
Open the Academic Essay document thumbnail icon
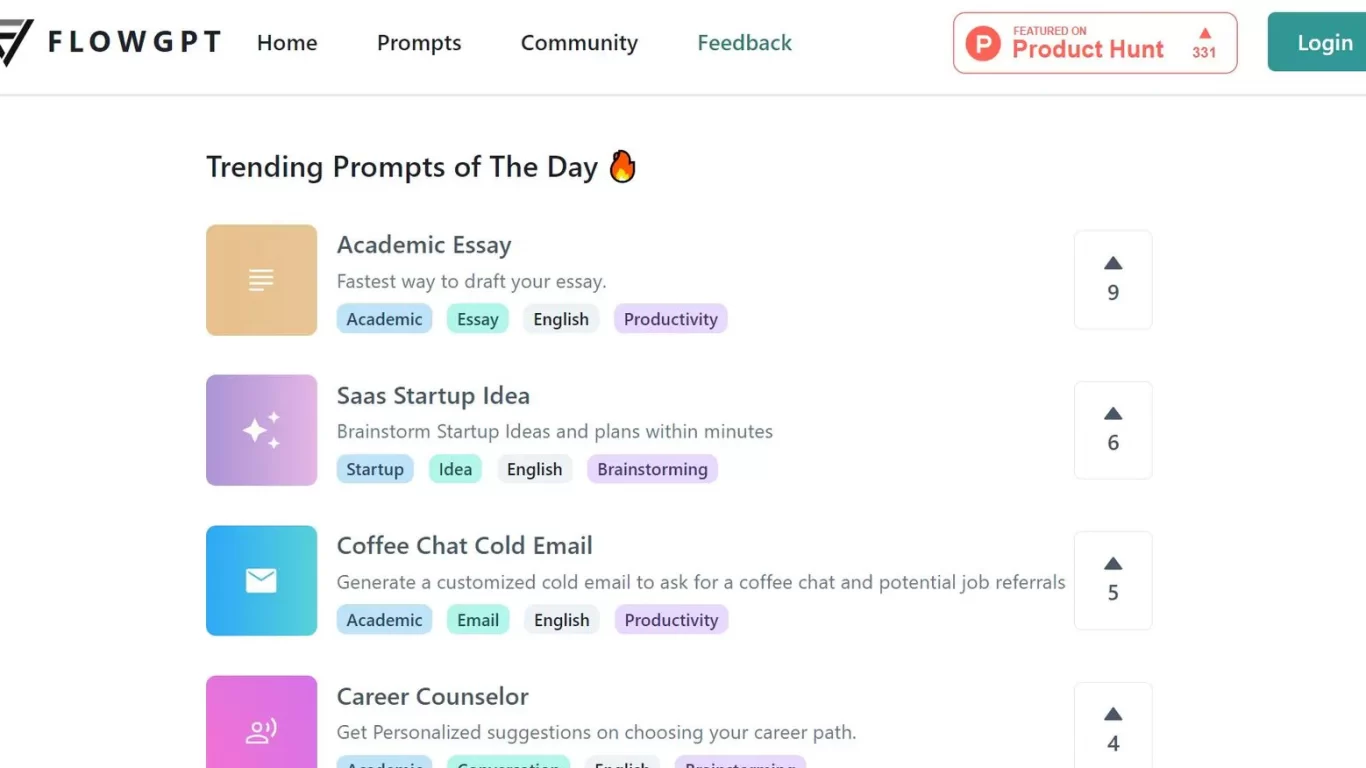tap(261, 280)
